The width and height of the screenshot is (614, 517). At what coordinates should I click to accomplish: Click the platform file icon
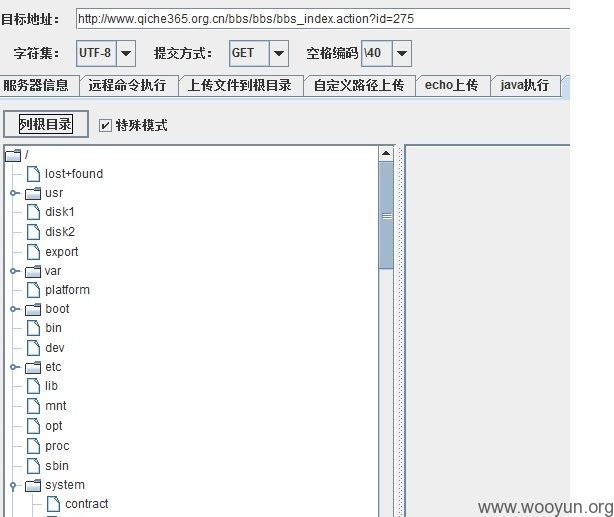click(x=33, y=290)
